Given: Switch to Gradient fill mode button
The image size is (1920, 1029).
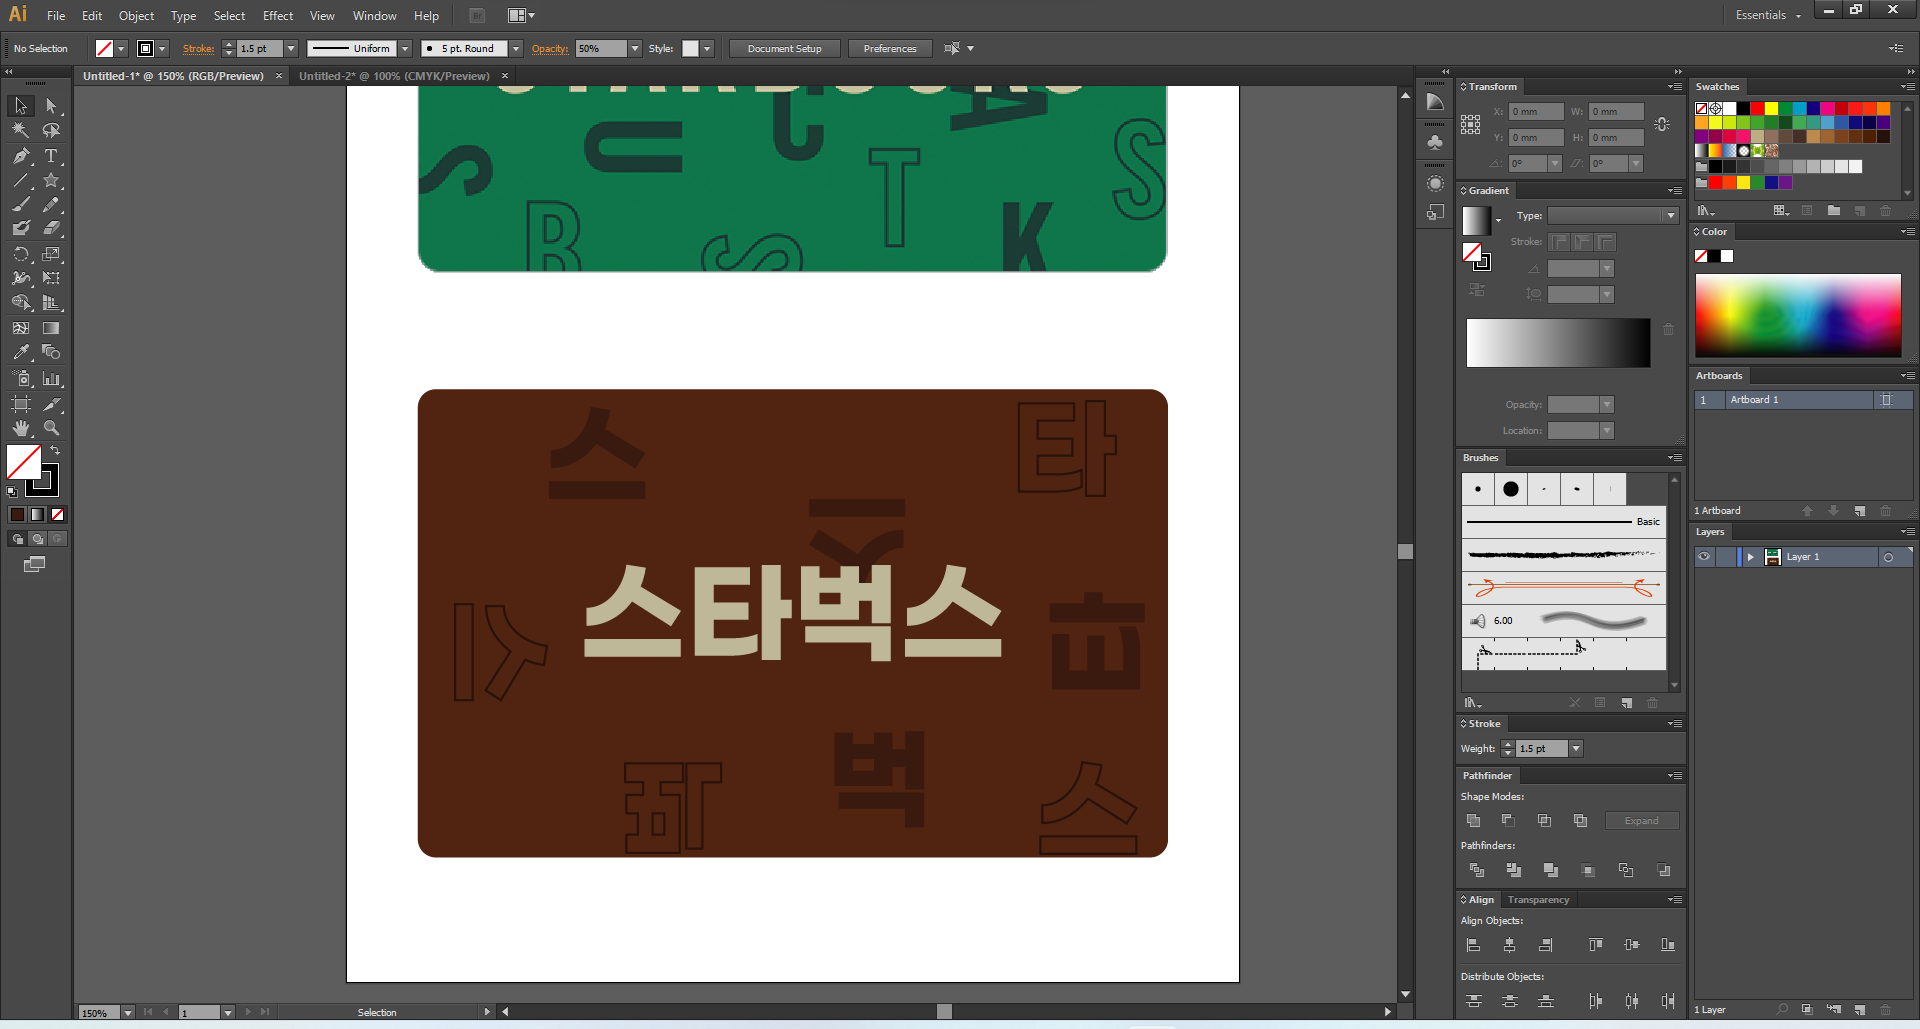Looking at the screenshot, I should pyautogui.click(x=37, y=514).
